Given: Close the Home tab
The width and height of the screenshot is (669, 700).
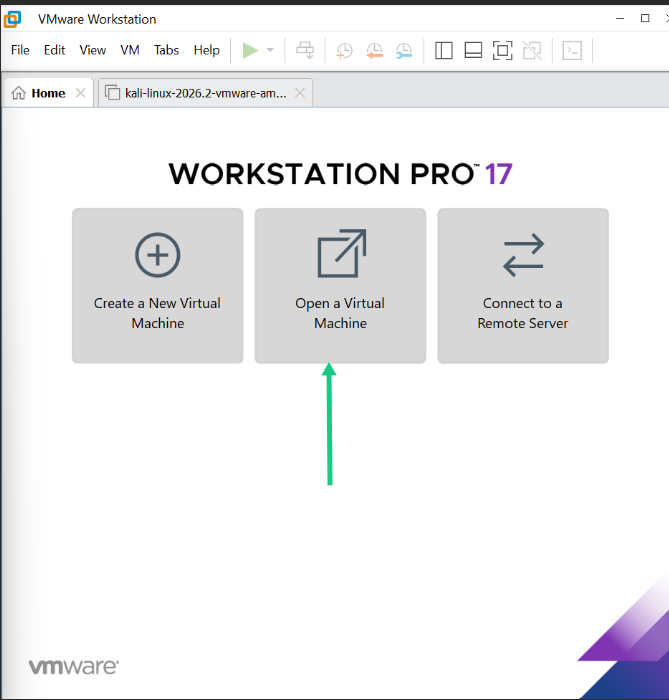Looking at the screenshot, I should pos(81,93).
